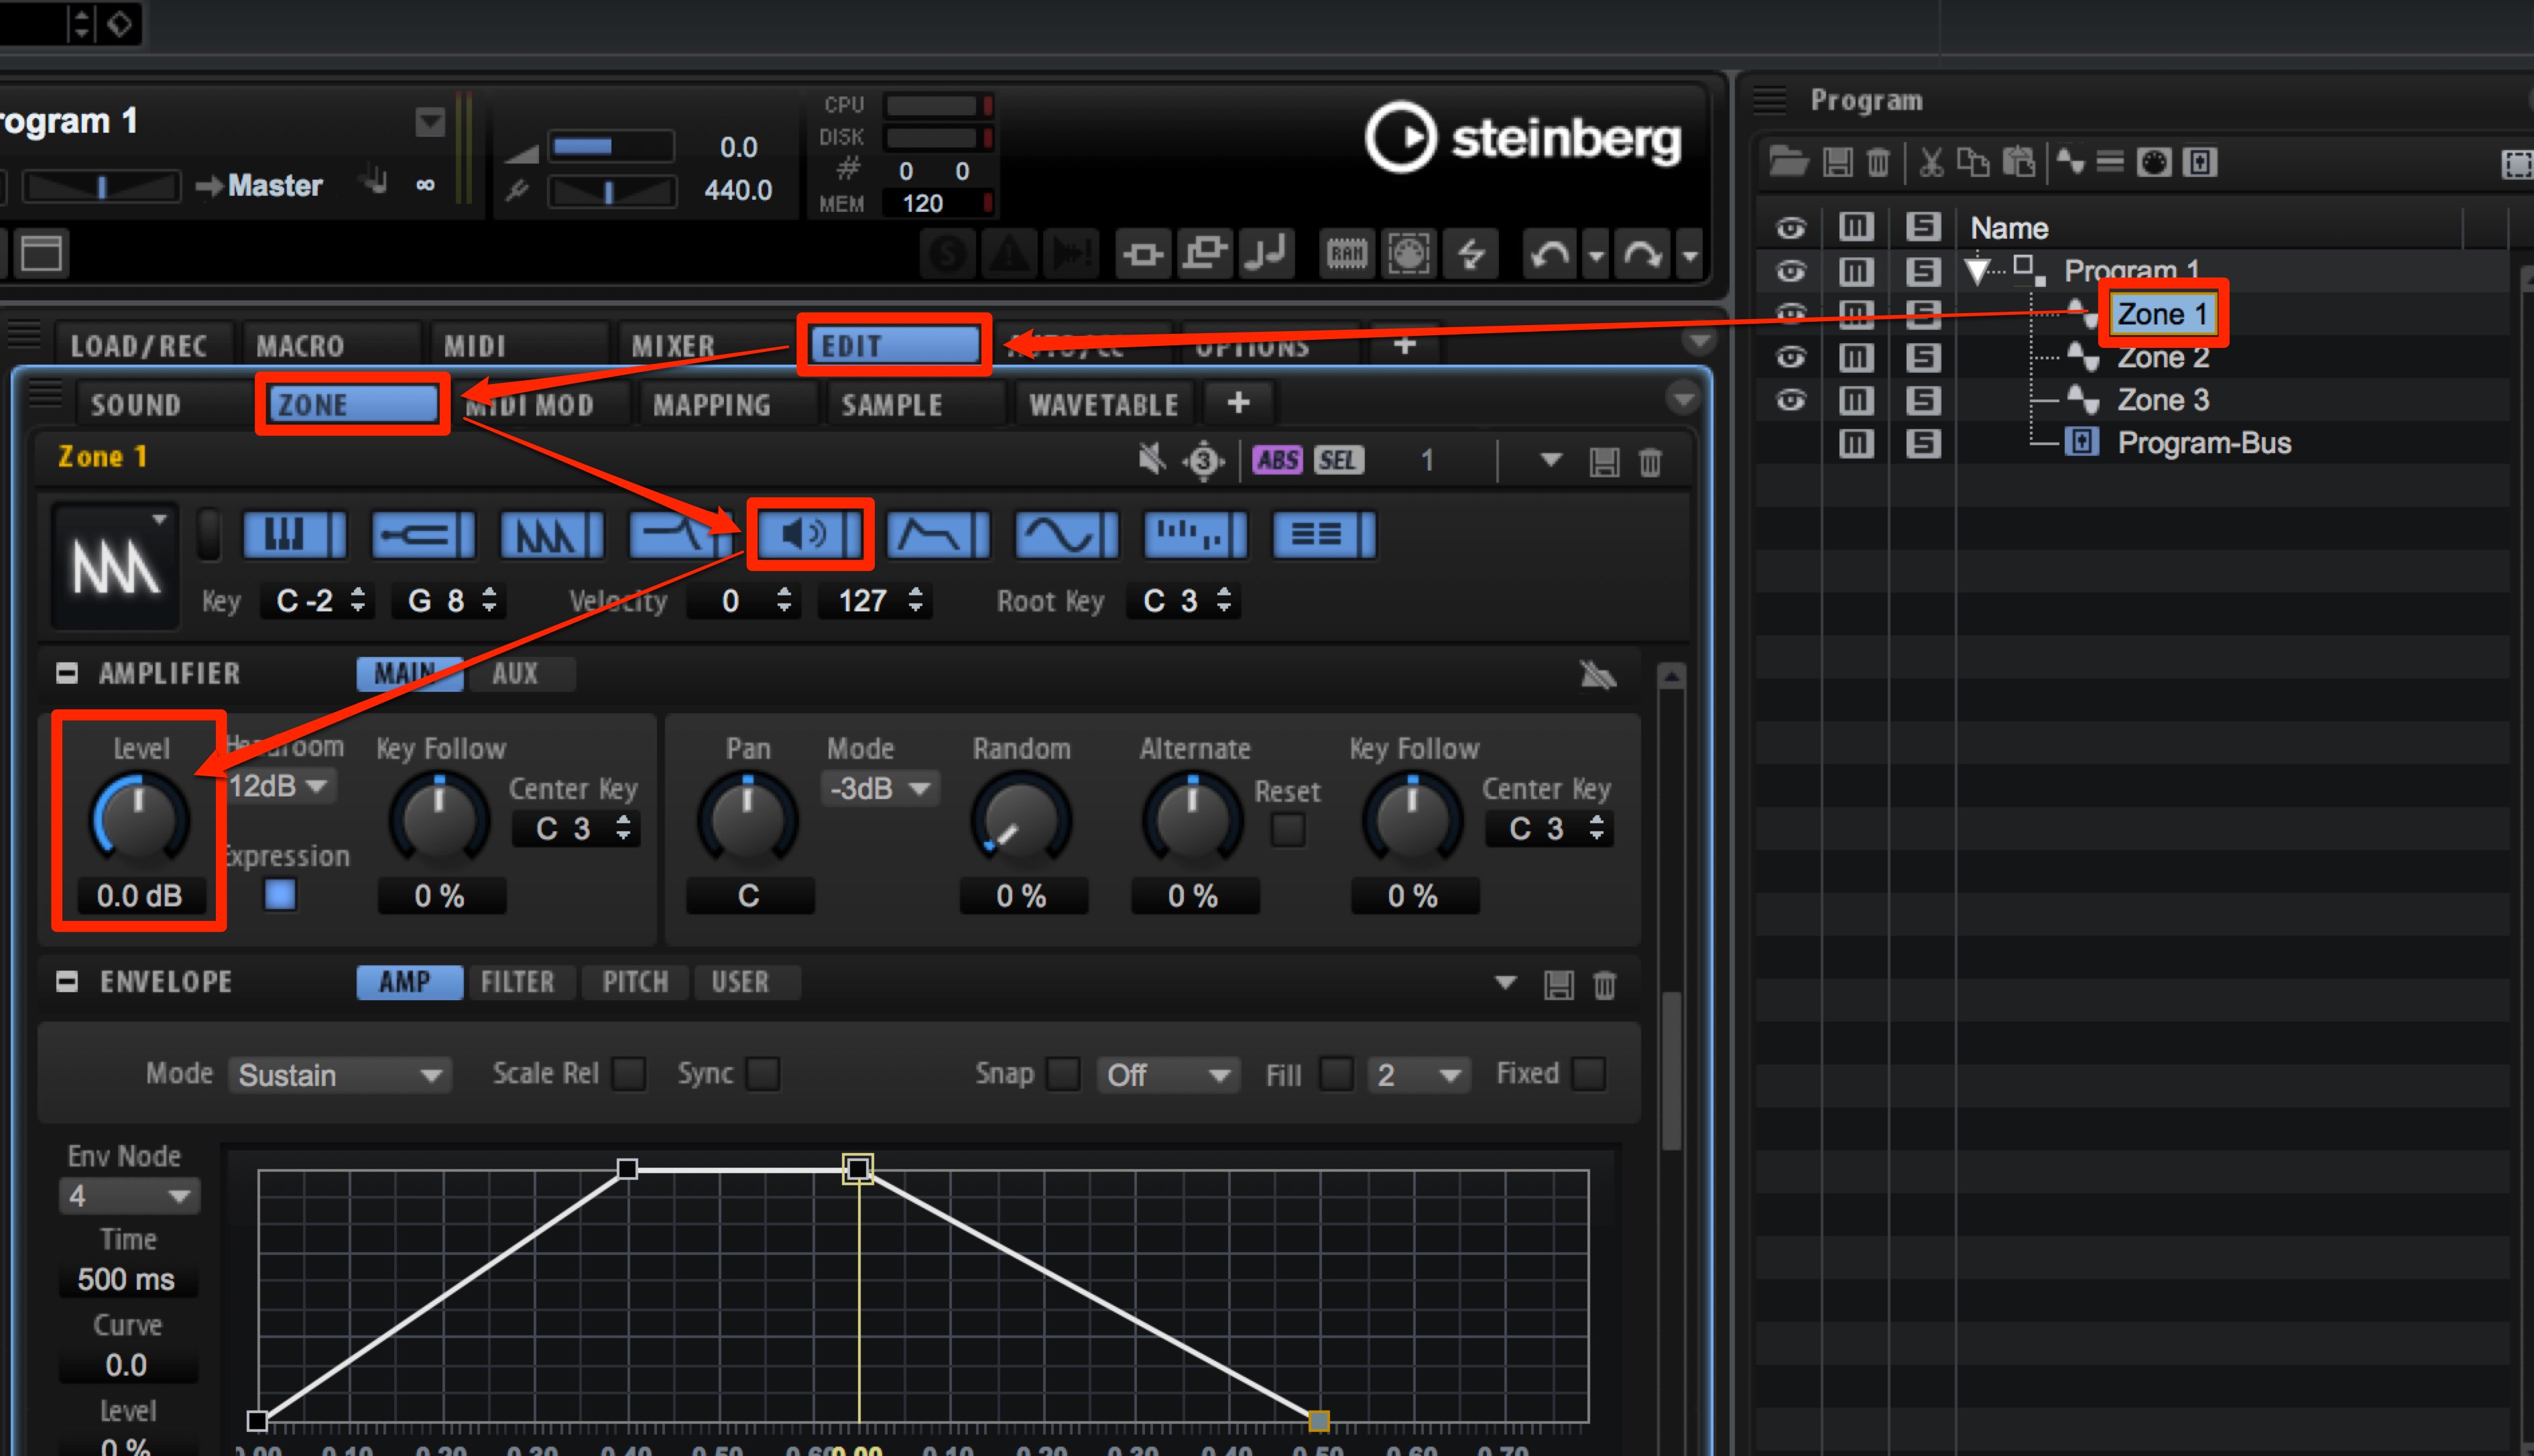
Task: Open the Fill value 2 dropdown
Action: 1418,1075
